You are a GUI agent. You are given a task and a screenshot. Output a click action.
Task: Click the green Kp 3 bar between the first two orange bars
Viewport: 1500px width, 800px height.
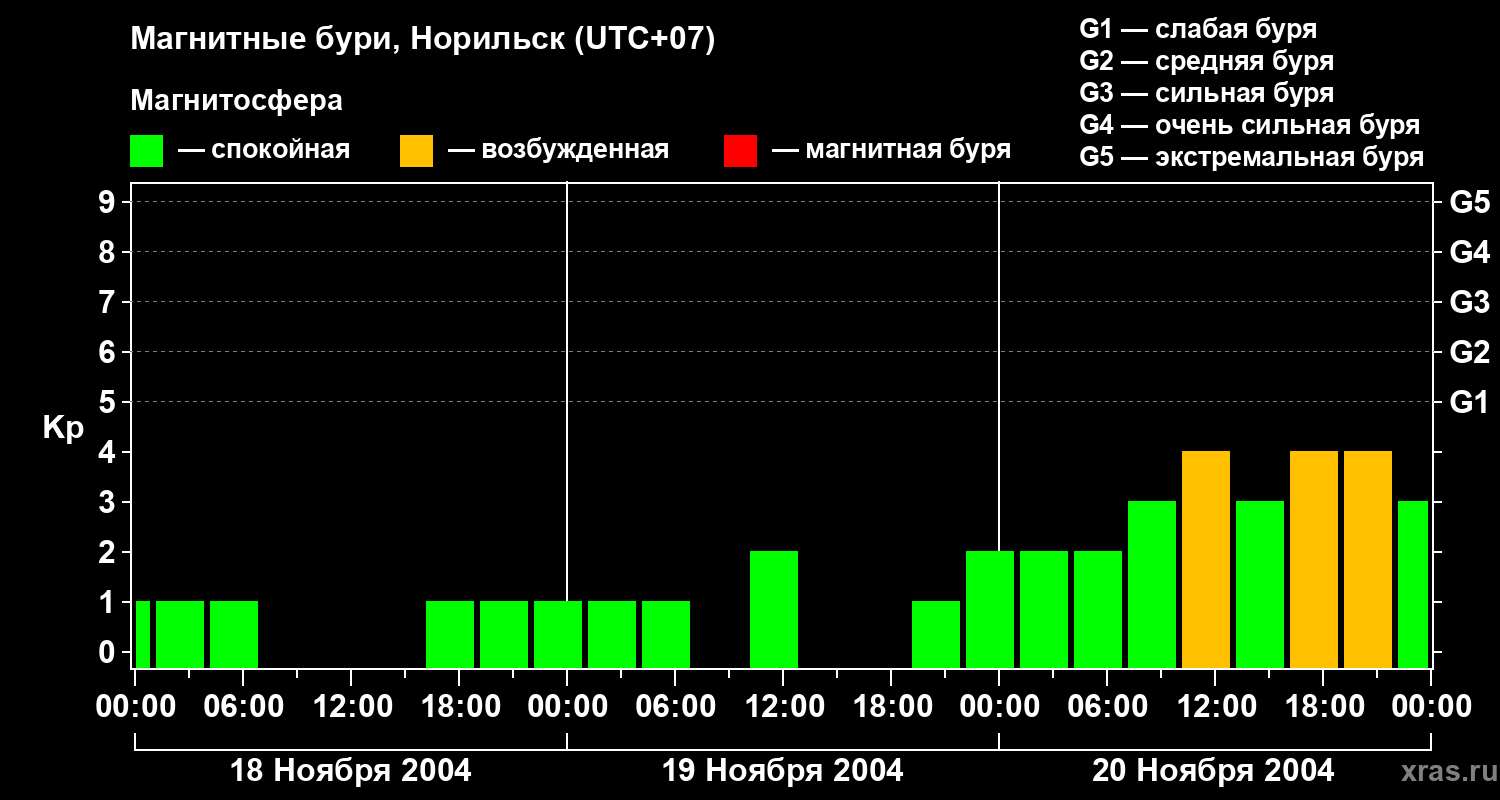pos(1260,584)
